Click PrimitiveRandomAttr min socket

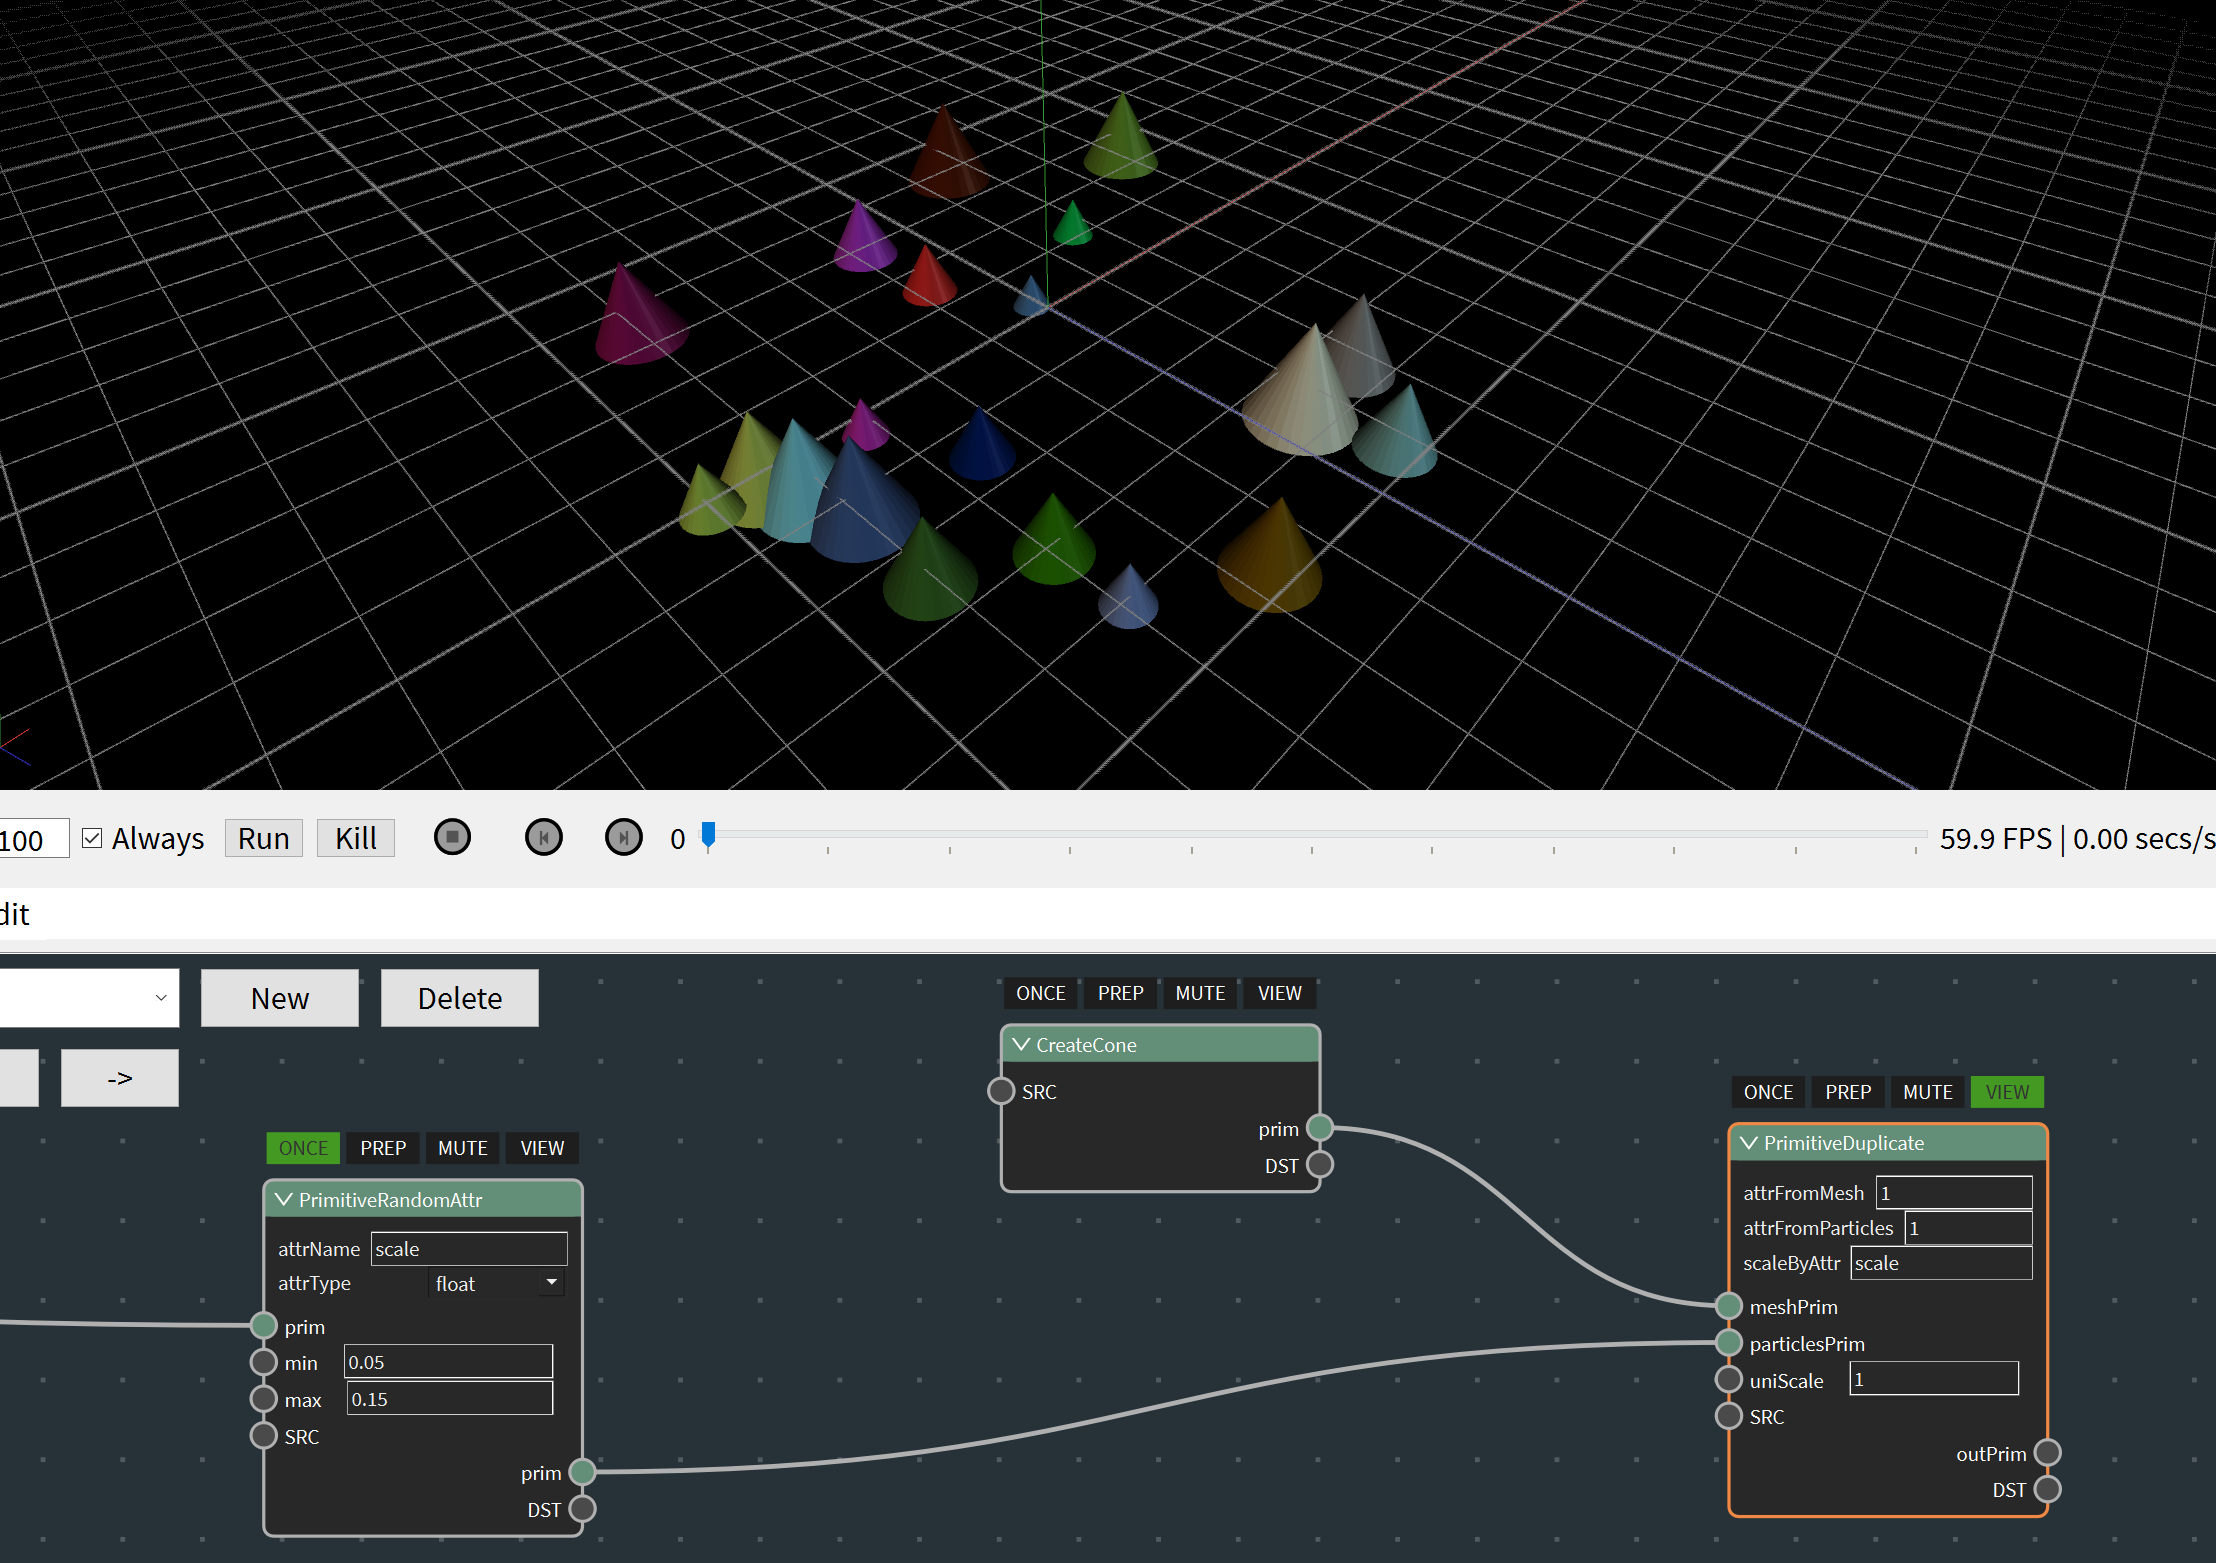click(x=264, y=1362)
